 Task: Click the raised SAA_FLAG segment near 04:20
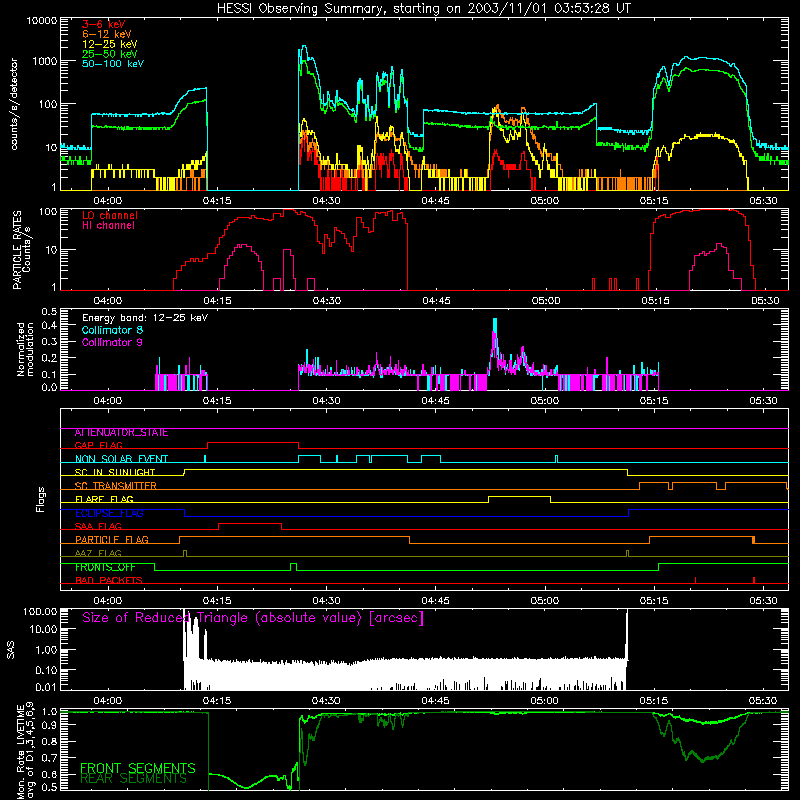[250, 523]
